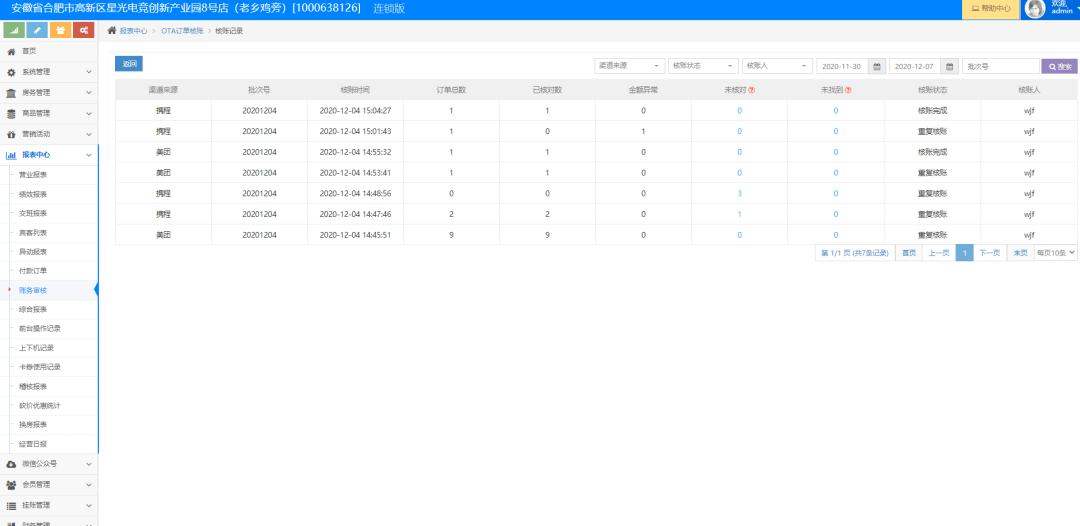
Task: Click the home icon in the breadcrumb
Action: (112, 30)
